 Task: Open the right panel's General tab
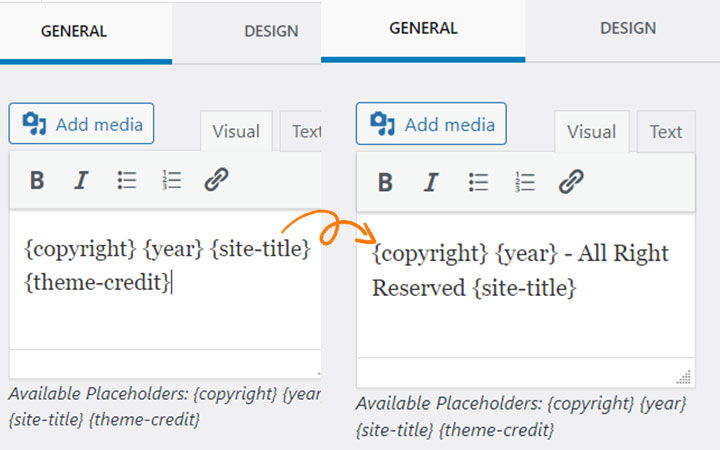[x=423, y=29]
